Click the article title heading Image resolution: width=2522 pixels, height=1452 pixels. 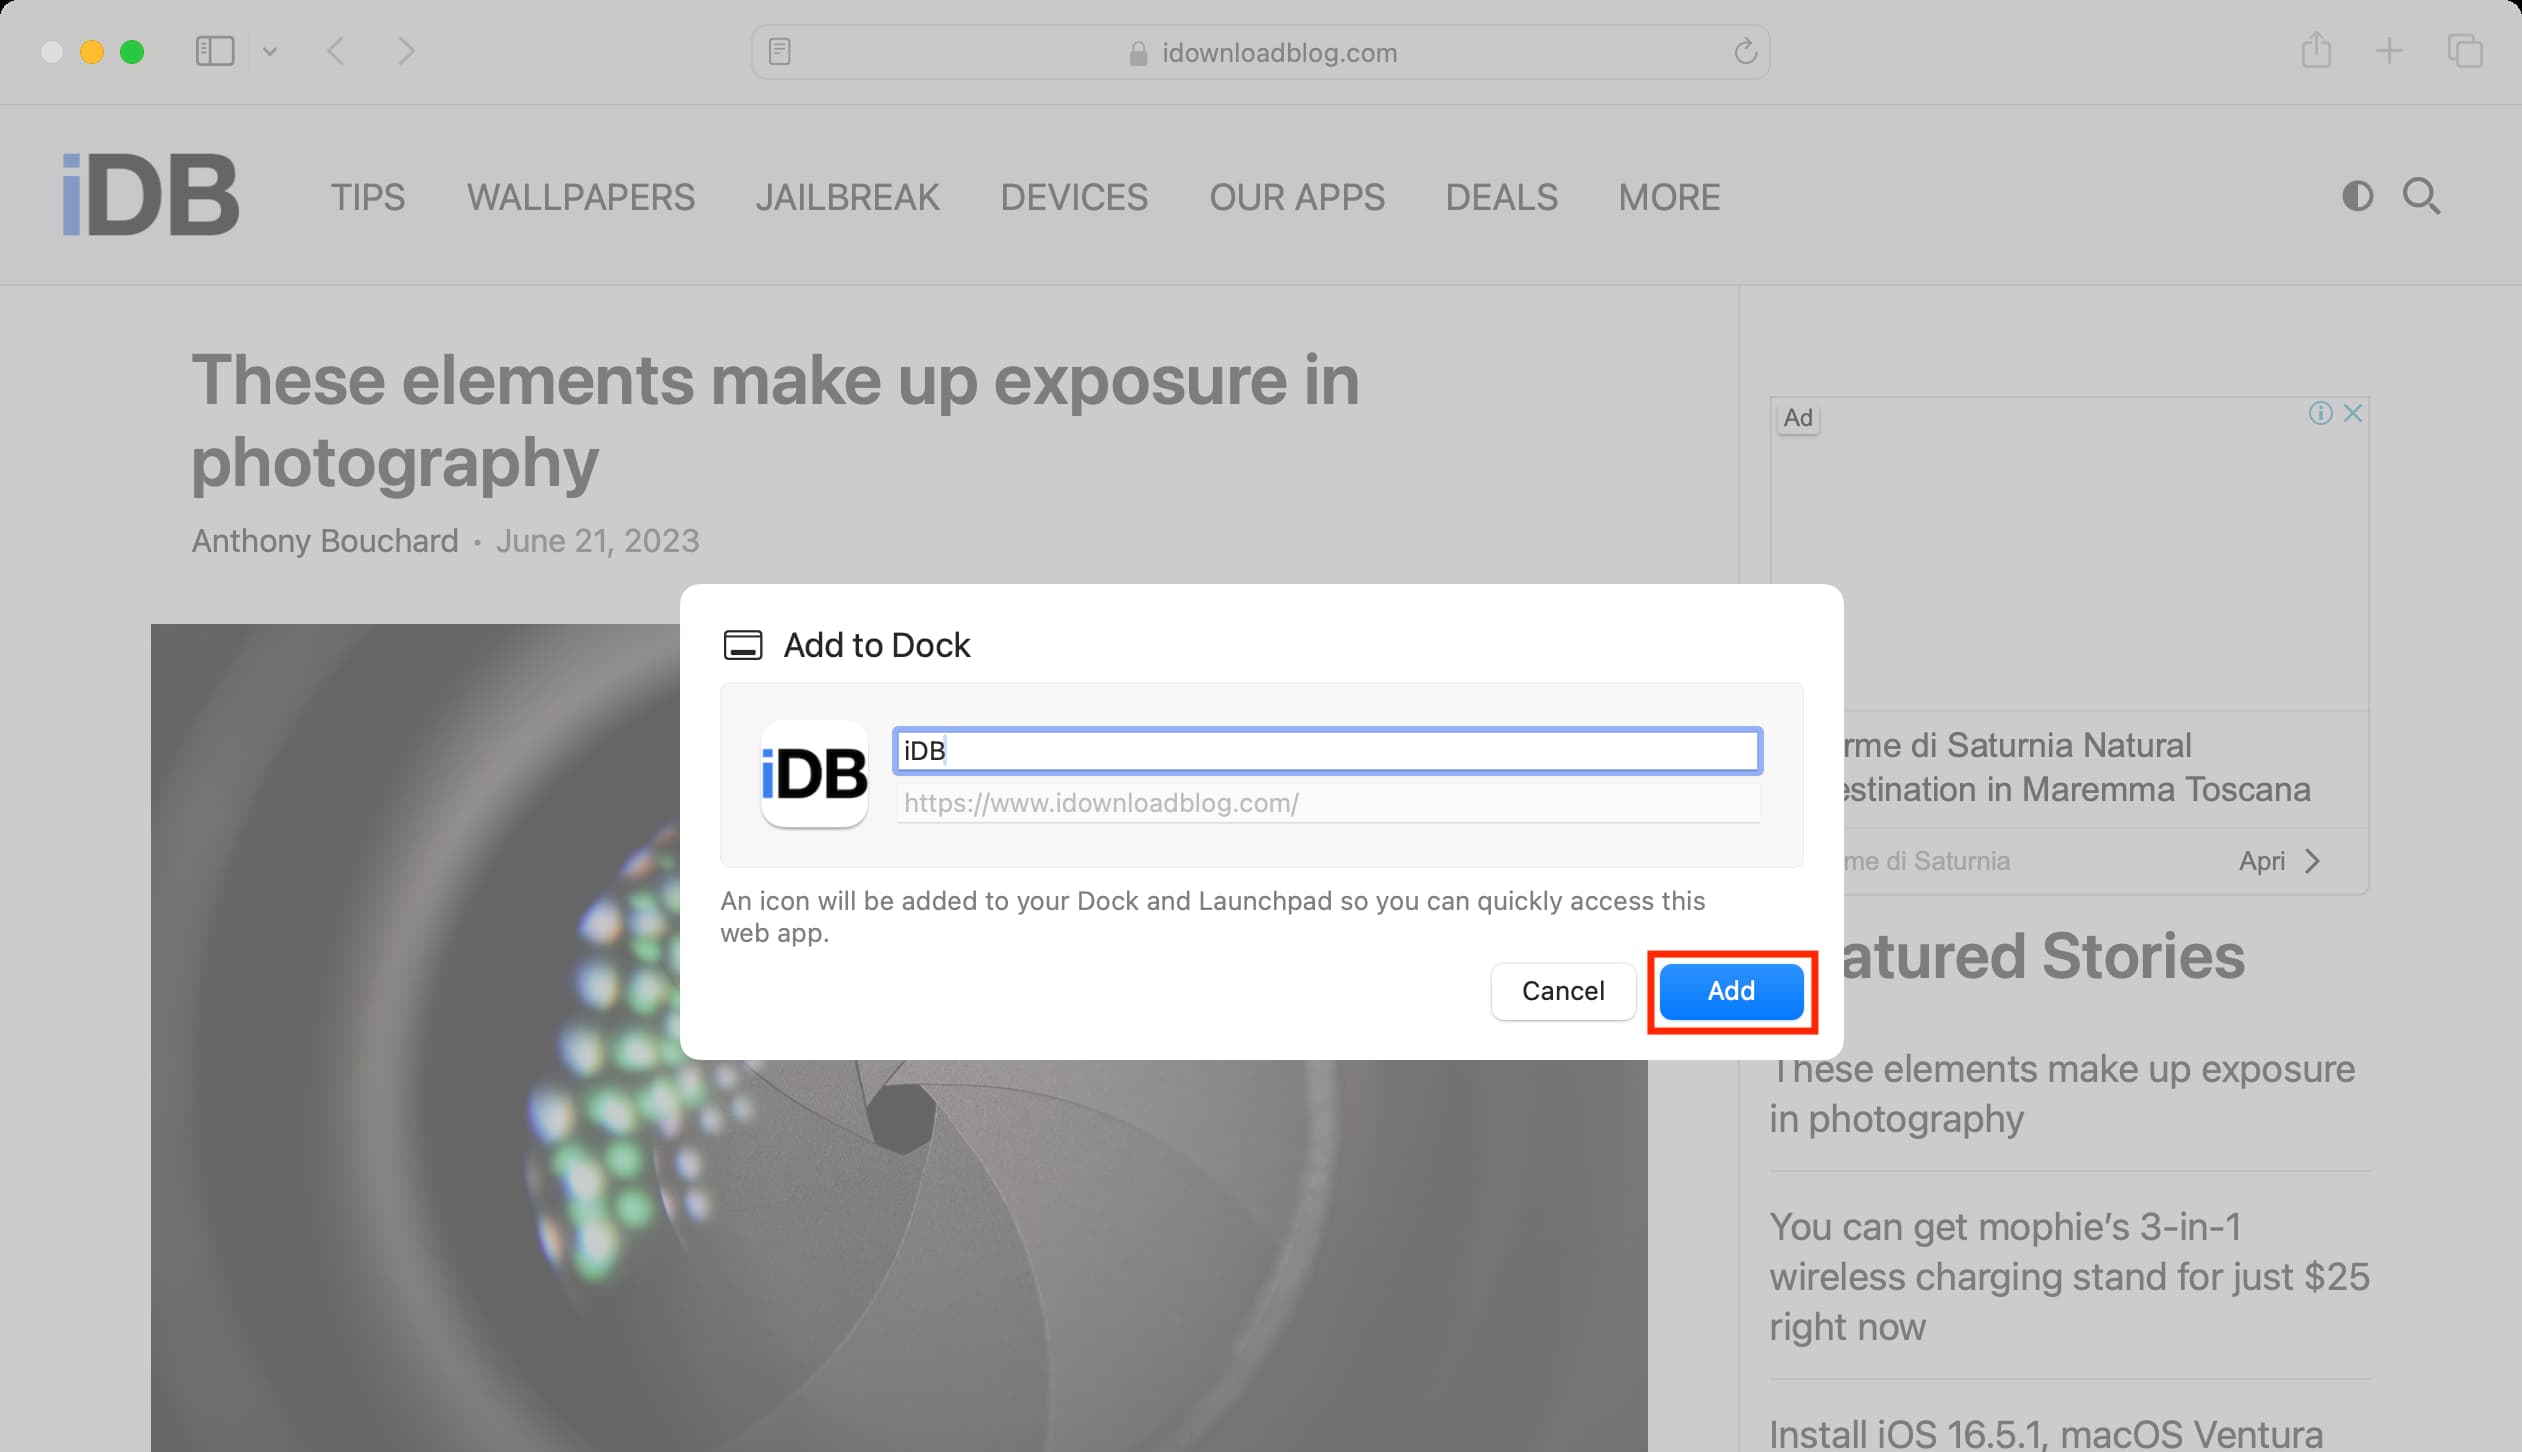click(775, 421)
